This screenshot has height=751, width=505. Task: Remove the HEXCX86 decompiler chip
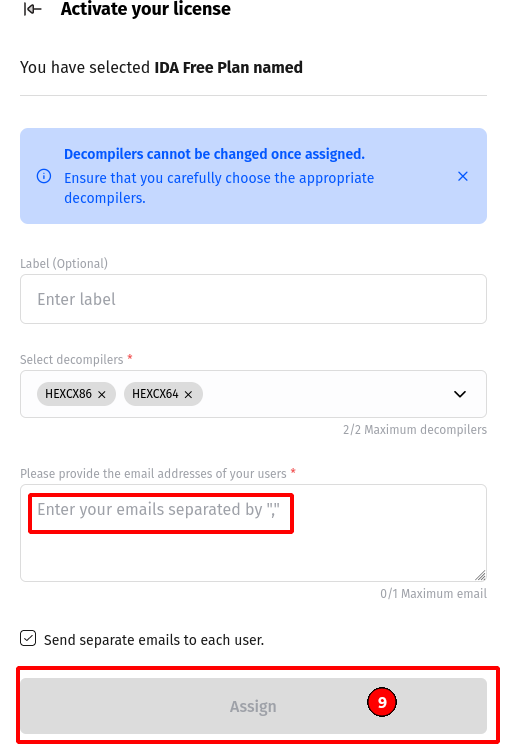[102, 394]
